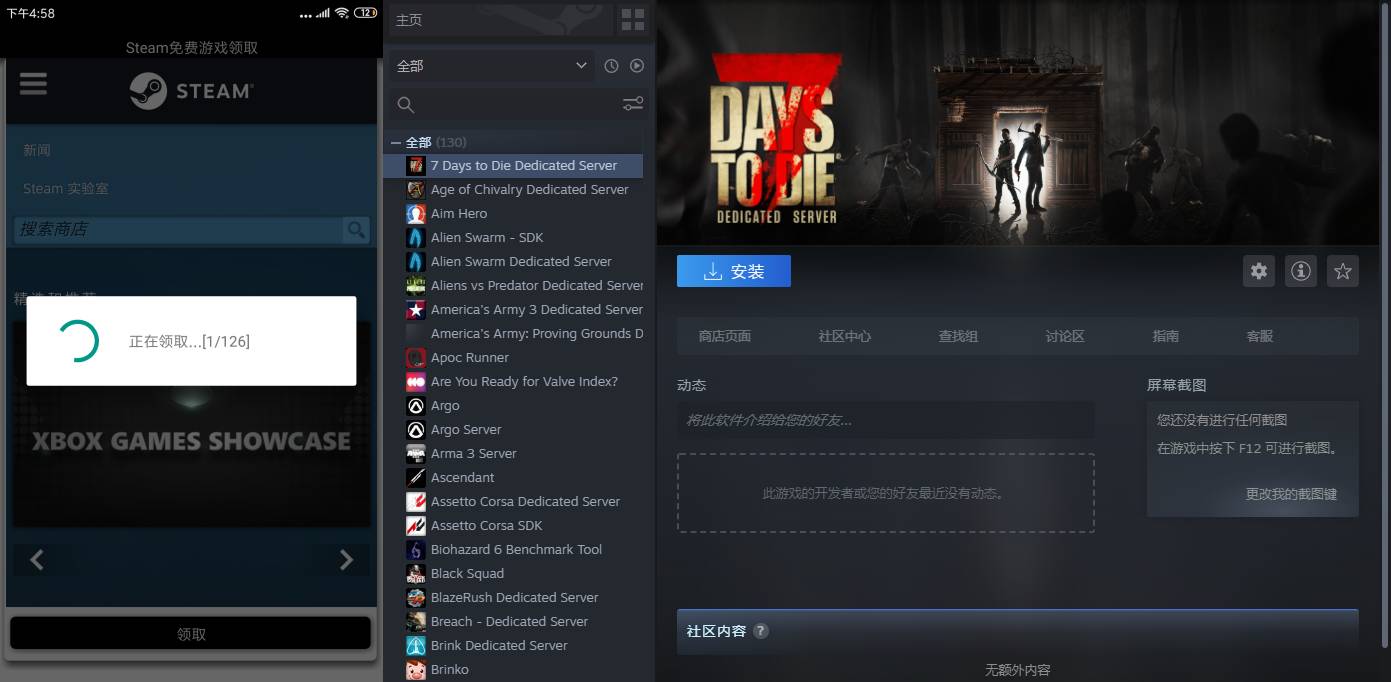1391x682 pixels.
Task: Click the ready-to-play filter icon
Action: click(x=637, y=65)
